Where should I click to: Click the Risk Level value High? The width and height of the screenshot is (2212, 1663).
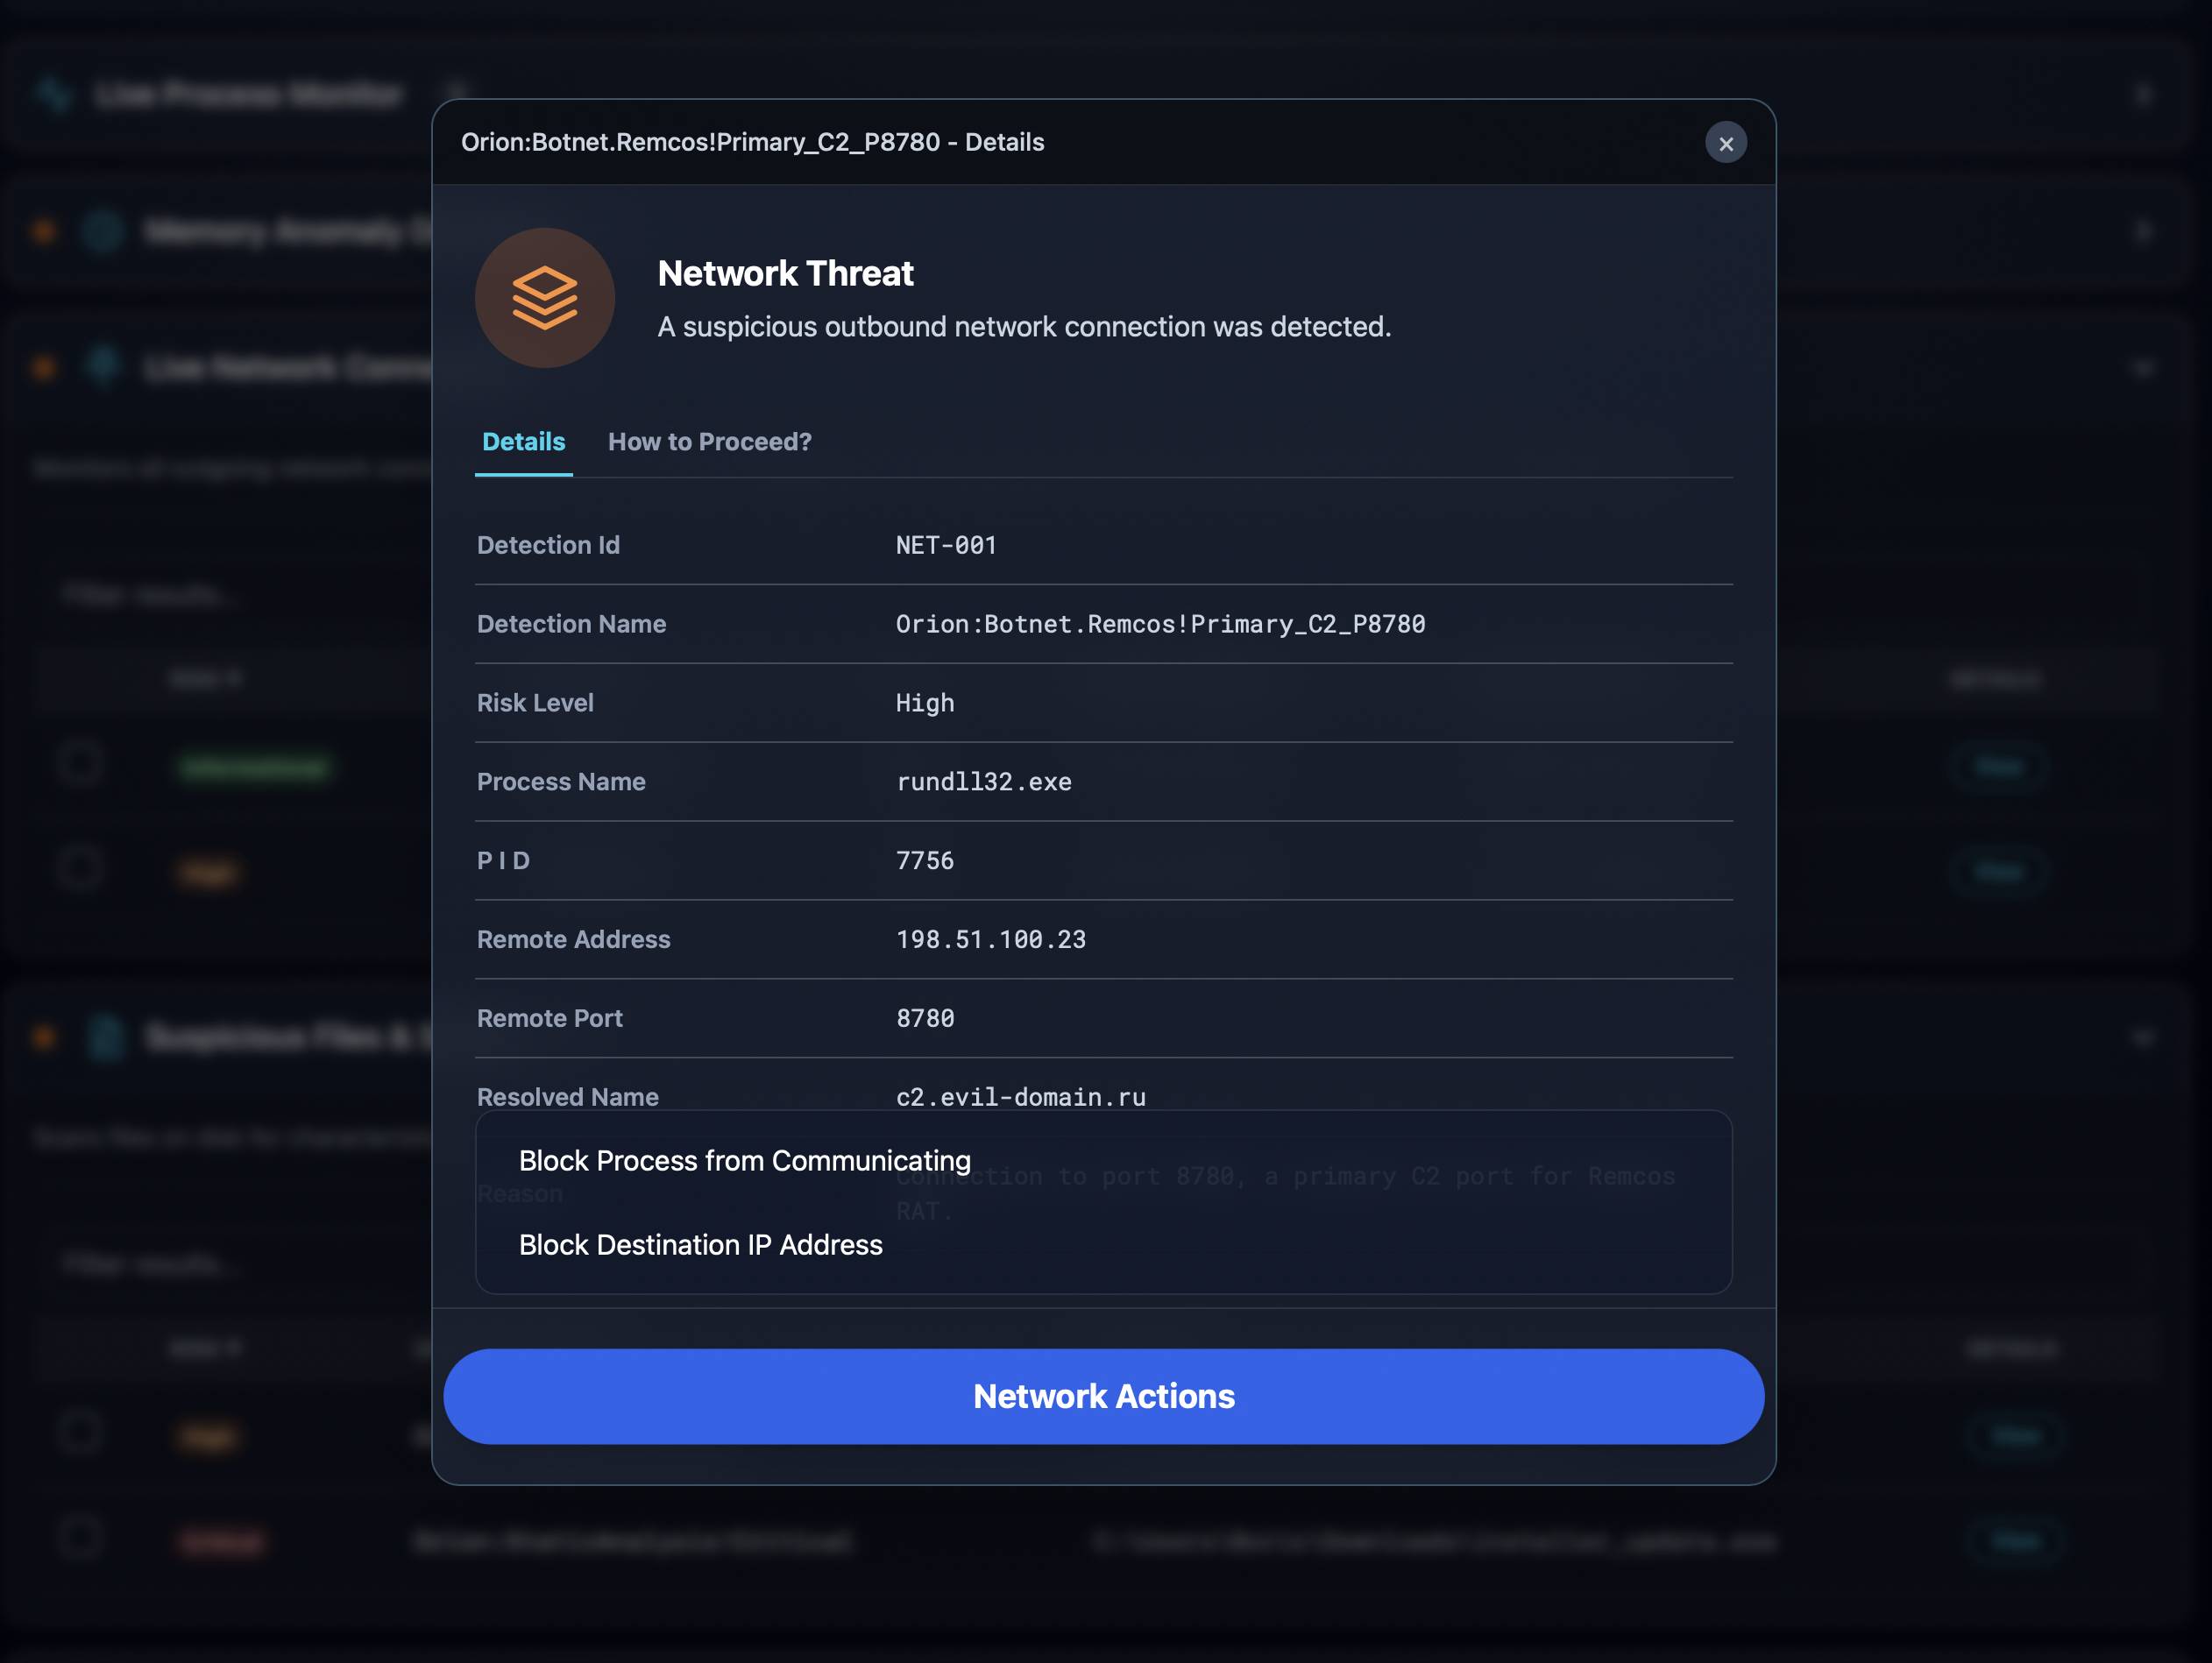pyautogui.click(x=925, y=703)
